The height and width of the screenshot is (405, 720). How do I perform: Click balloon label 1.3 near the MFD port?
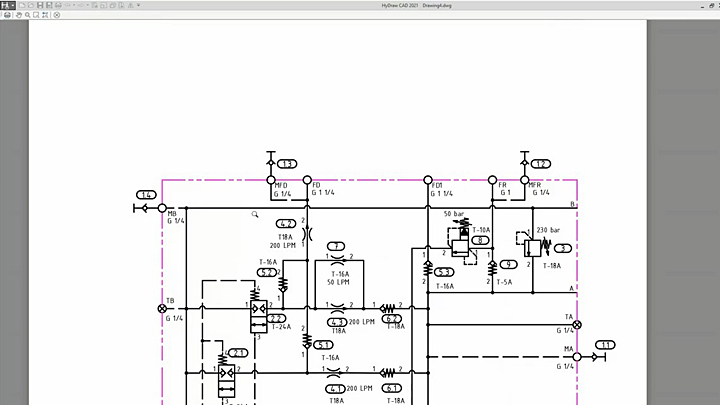tap(287, 164)
